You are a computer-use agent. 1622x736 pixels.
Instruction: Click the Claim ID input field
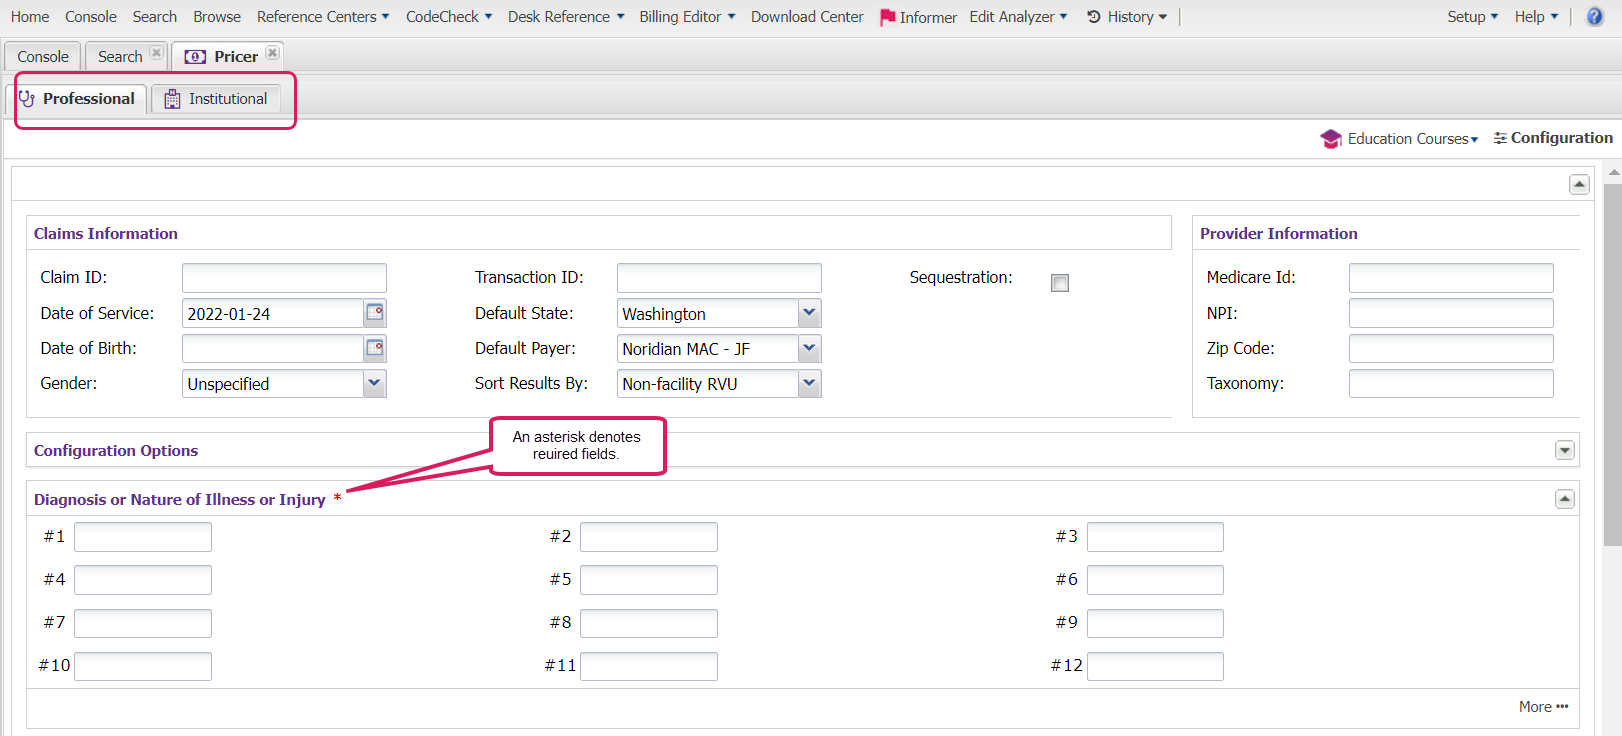coord(284,278)
